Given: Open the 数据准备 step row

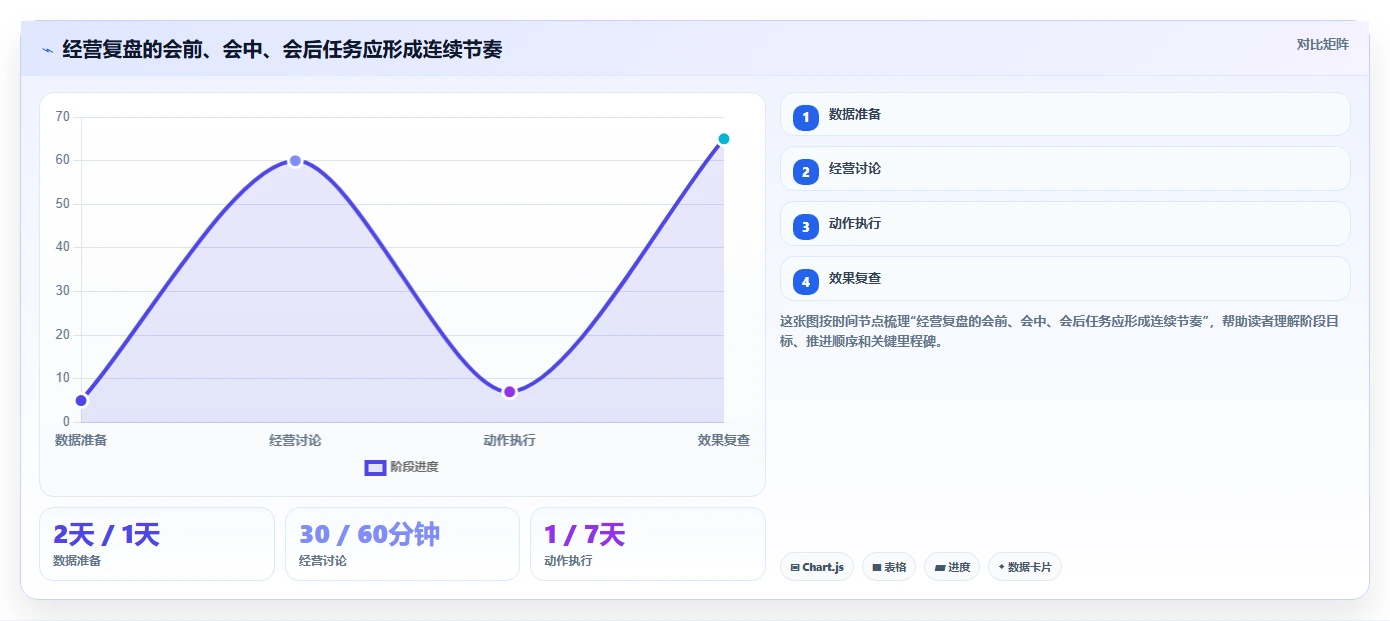Looking at the screenshot, I should coord(1065,114).
